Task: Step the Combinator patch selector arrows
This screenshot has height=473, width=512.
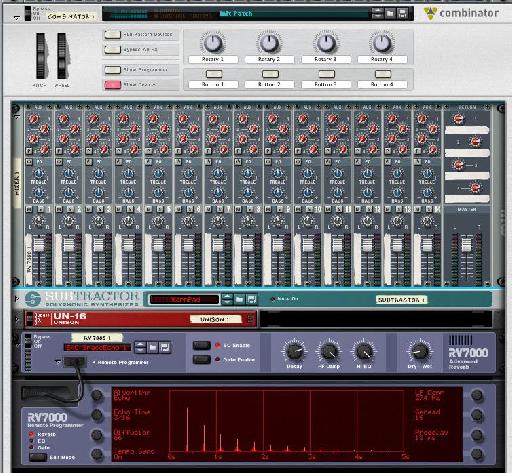Action: pos(378,13)
